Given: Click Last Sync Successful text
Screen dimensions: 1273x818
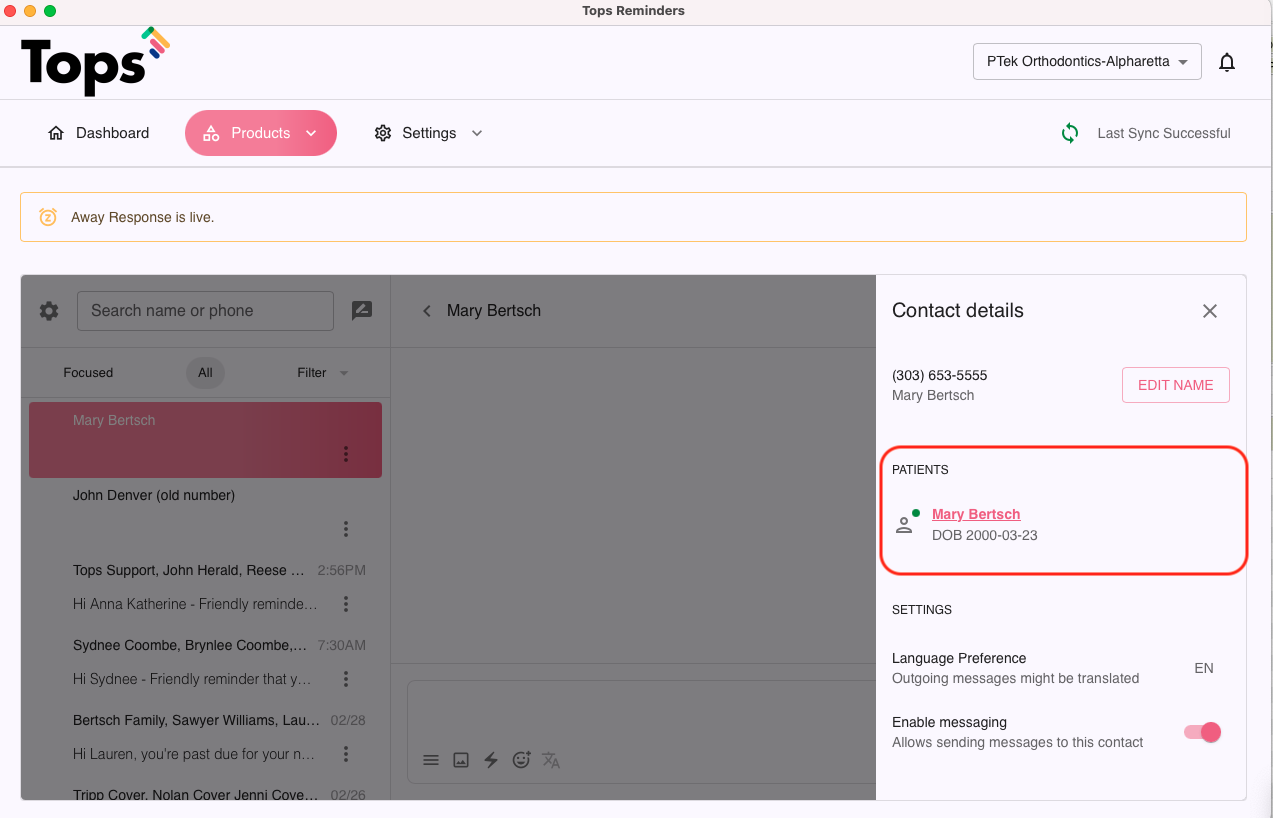Looking at the screenshot, I should click(1164, 133).
